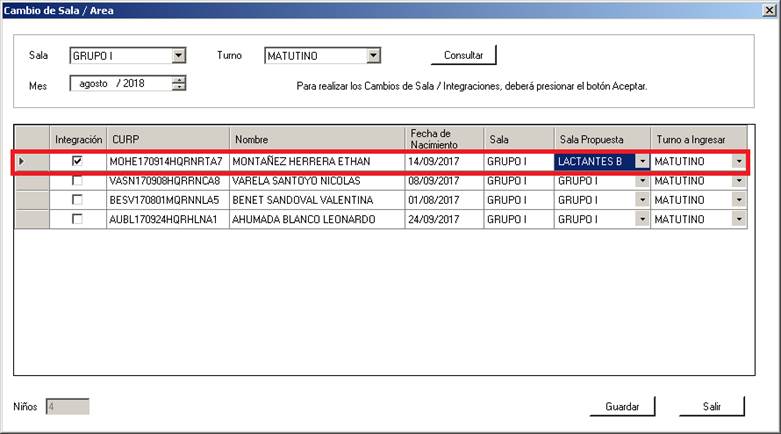Click the CURP column header
The width and height of the screenshot is (781, 434).
tap(168, 139)
